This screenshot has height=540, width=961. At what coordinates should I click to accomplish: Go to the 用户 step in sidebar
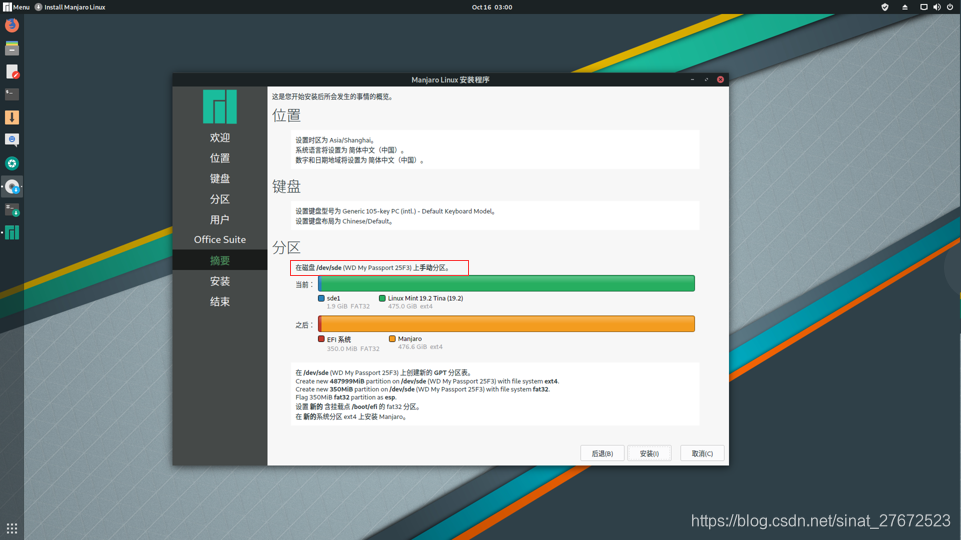tap(219, 219)
